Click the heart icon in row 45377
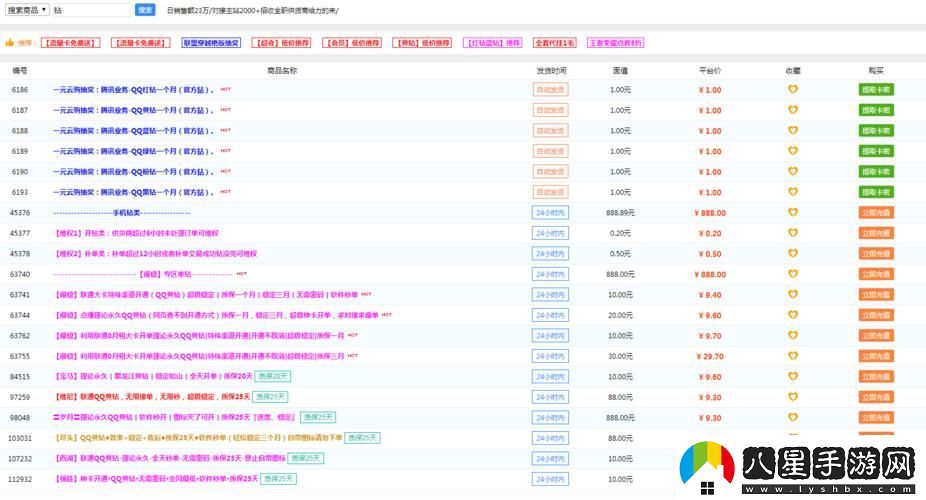 793,233
